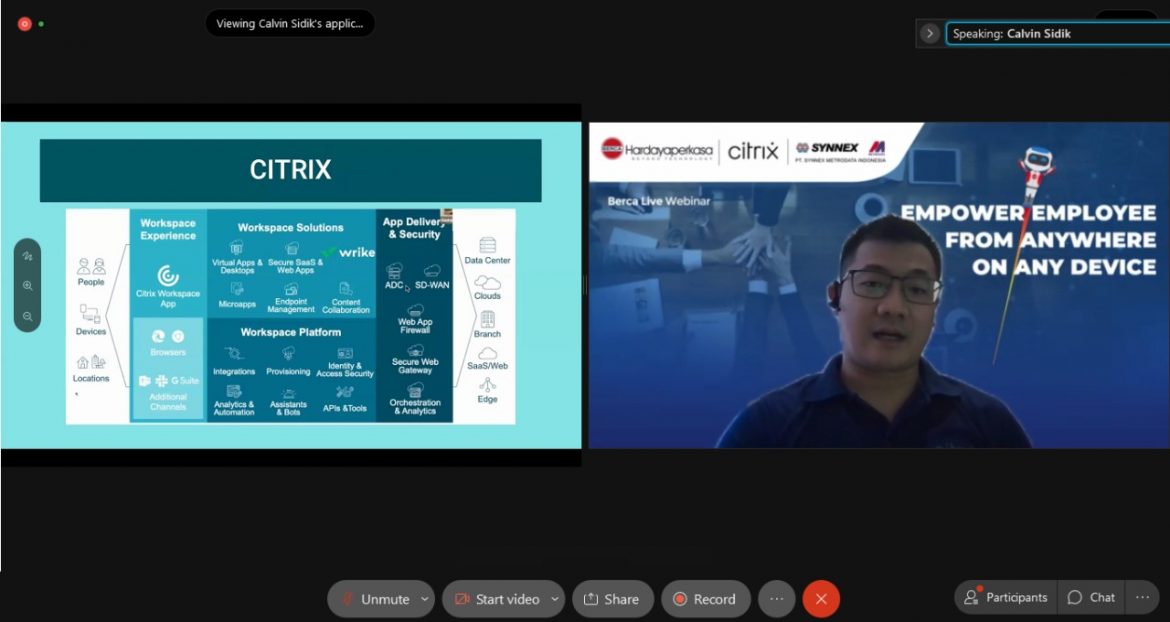Screen dimensions: 1170x622
Task: Click the Speaking: Calvin Sidik indicator
Action: (x=1057, y=34)
